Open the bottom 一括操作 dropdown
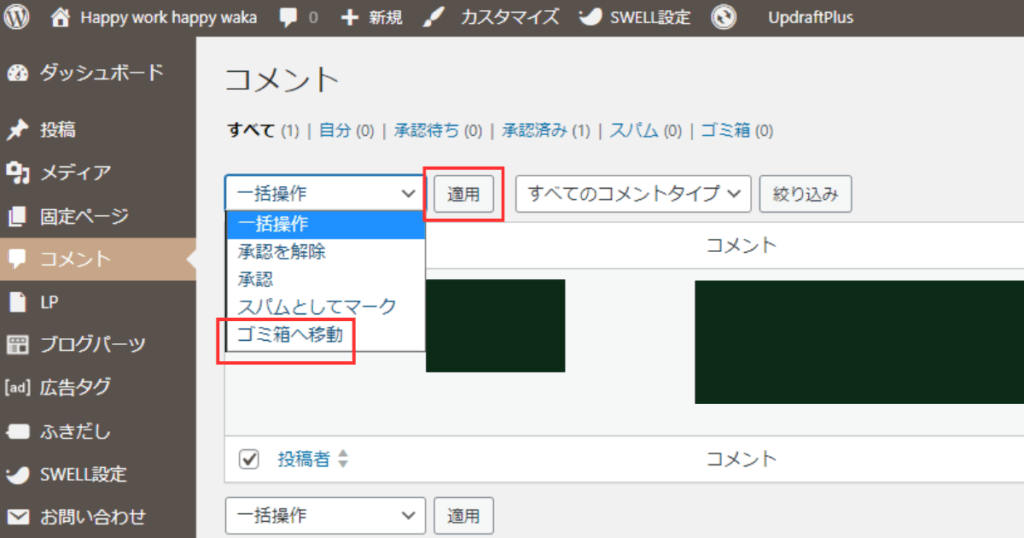 tap(325, 516)
